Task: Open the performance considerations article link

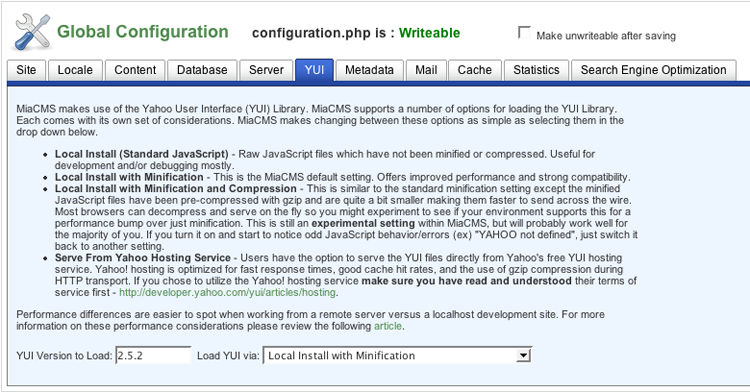Action: pos(387,326)
